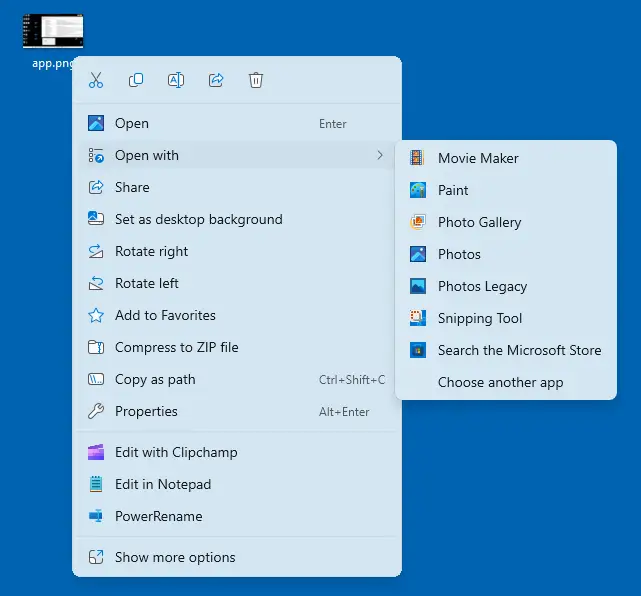Select Search the Microsoft Store
641x596 pixels.
[x=506, y=350]
